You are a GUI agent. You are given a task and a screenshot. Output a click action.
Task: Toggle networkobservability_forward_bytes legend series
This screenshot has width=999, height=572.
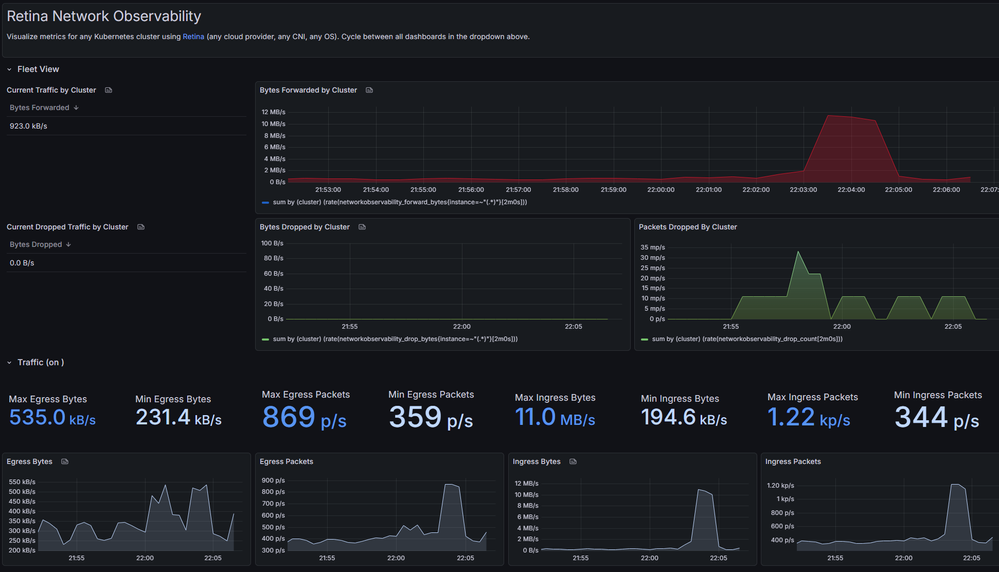(x=399, y=203)
